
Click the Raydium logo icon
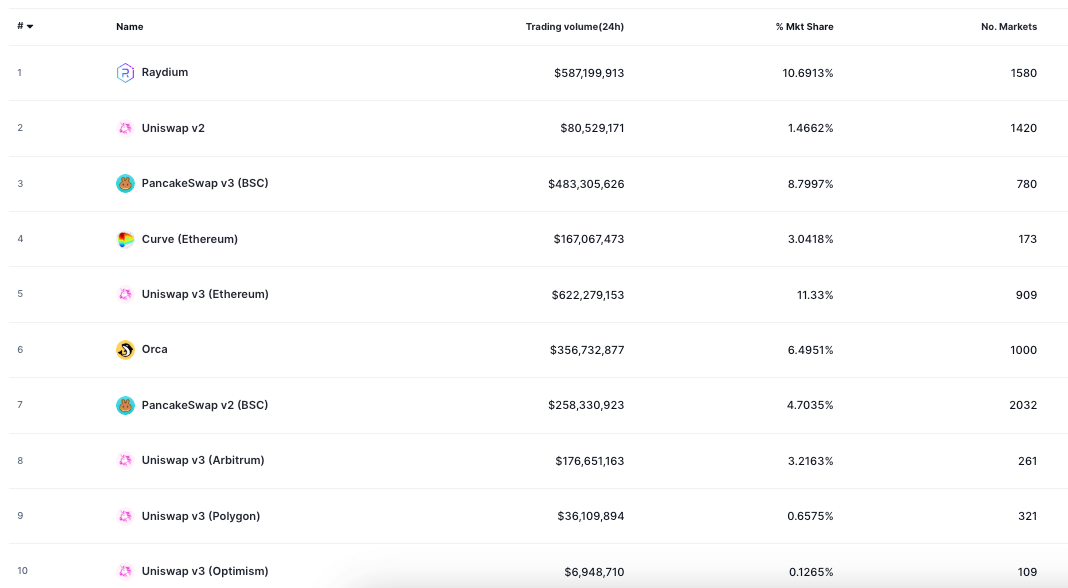pos(125,72)
